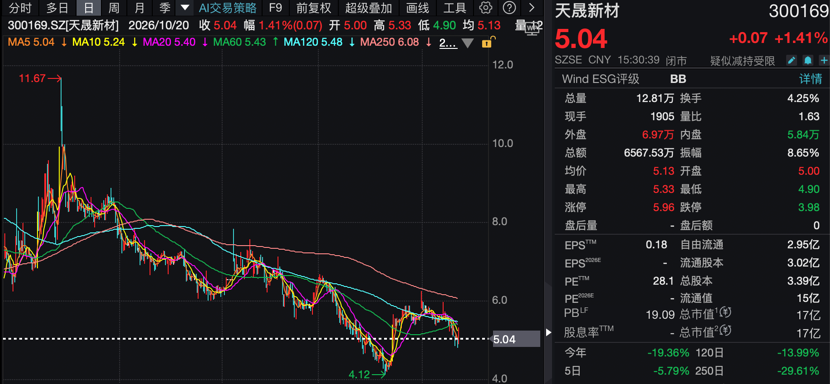Screen dimensions: 830x384
Task: Select the 季 quarterly chart tab
Action: point(165,7)
